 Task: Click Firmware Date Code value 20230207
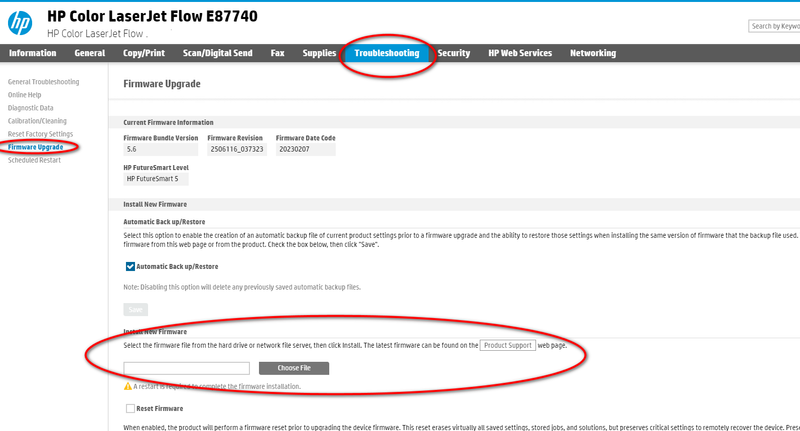[306, 149]
